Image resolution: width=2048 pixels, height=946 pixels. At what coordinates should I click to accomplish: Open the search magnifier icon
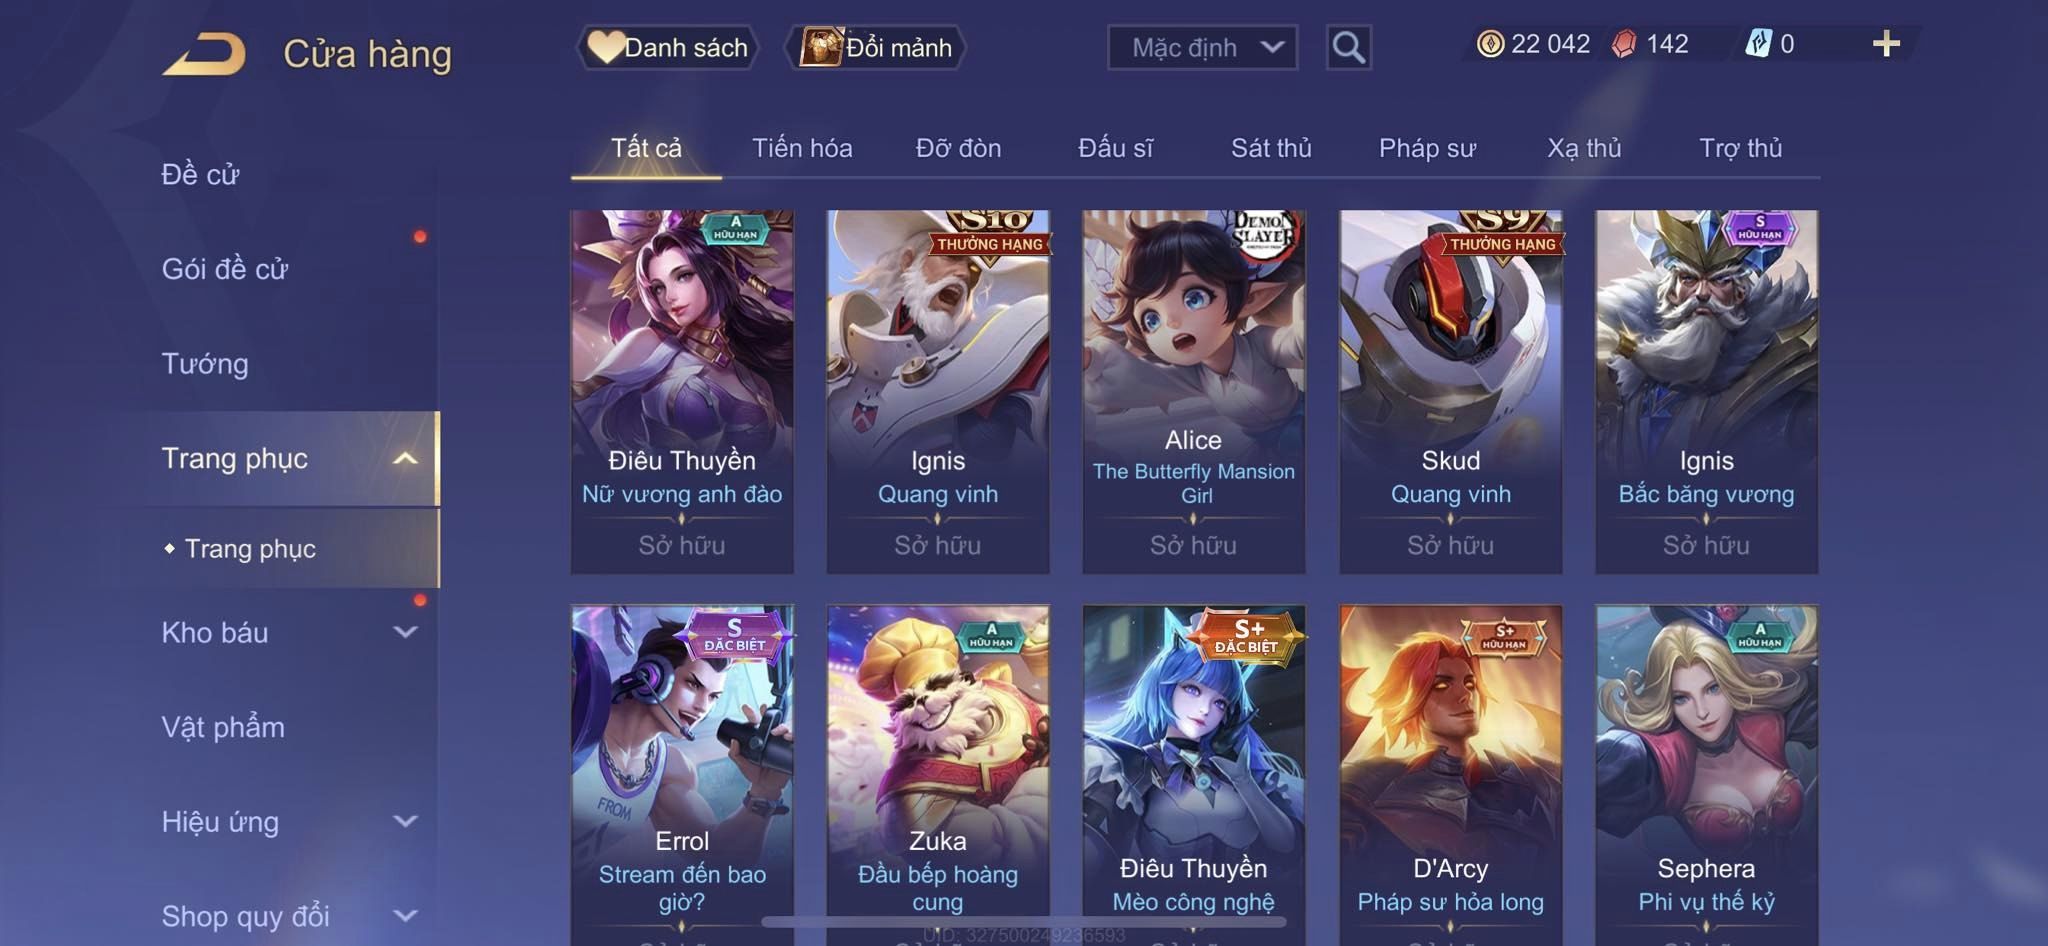point(1348,47)
